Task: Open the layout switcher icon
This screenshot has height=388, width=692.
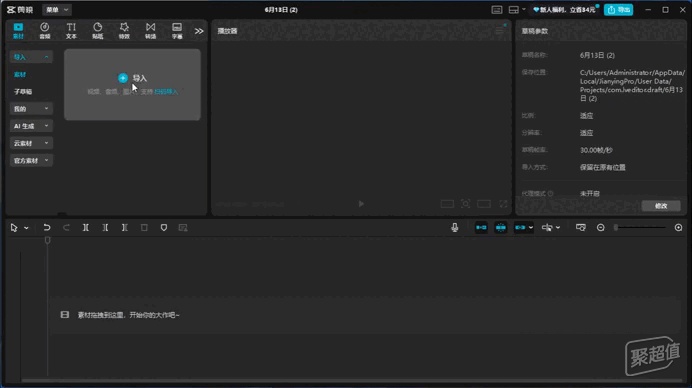Action: point(513,10)
